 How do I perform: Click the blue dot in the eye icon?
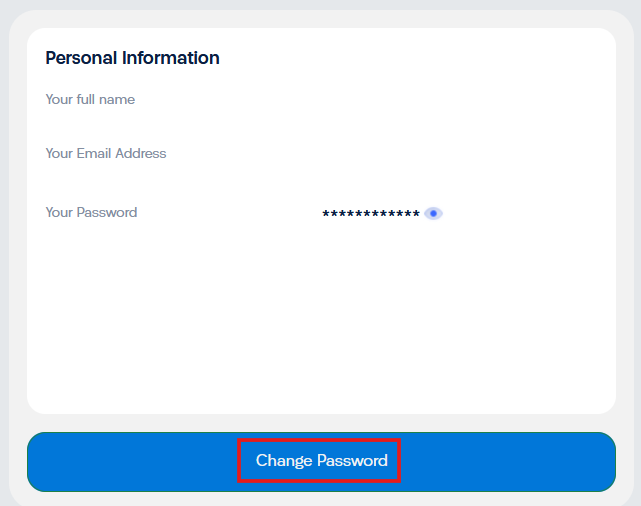tap(433, 213)
